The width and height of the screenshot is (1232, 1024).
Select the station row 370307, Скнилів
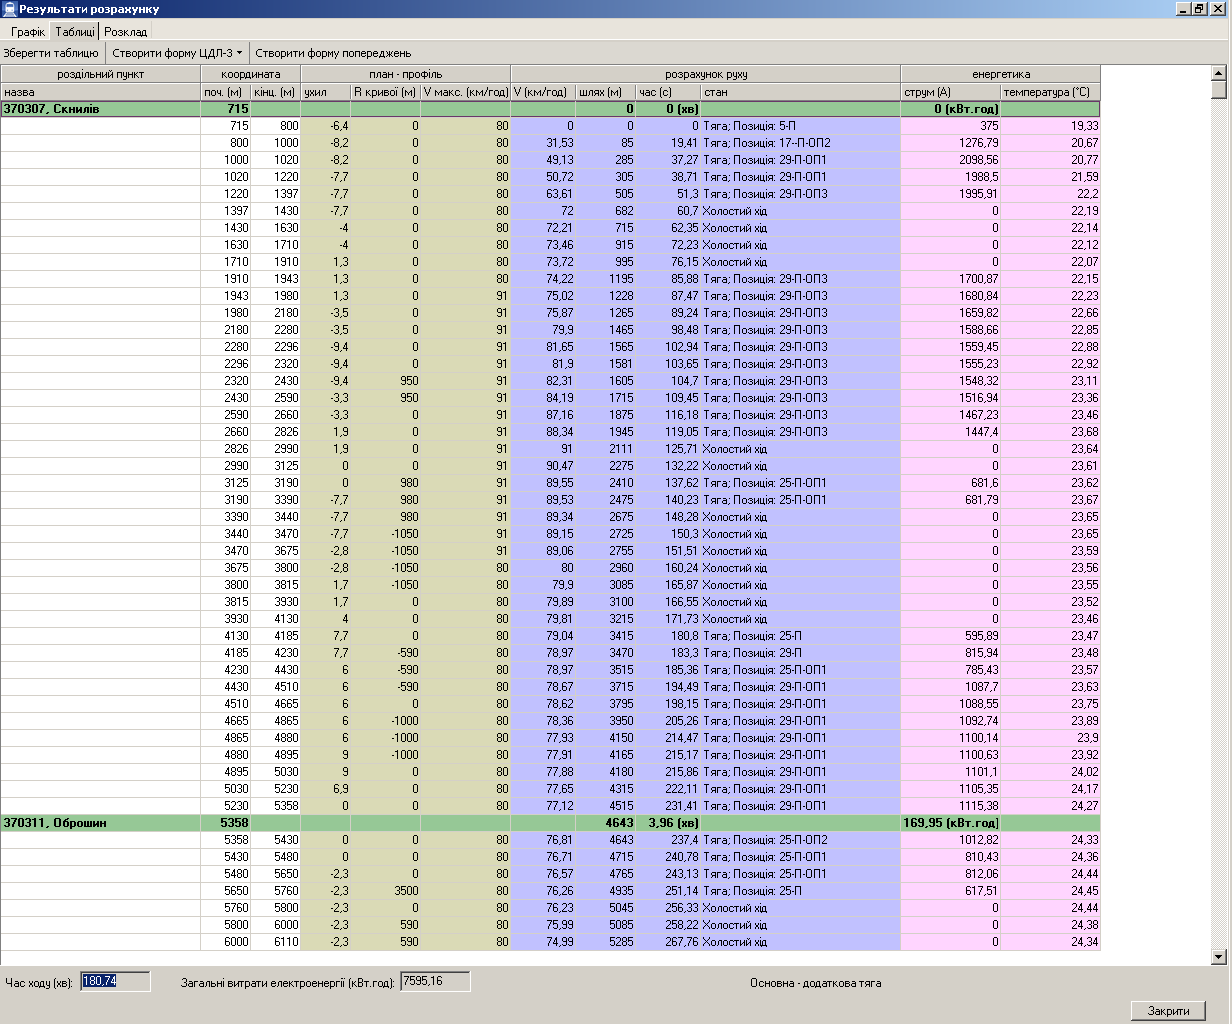coord(100,109)
